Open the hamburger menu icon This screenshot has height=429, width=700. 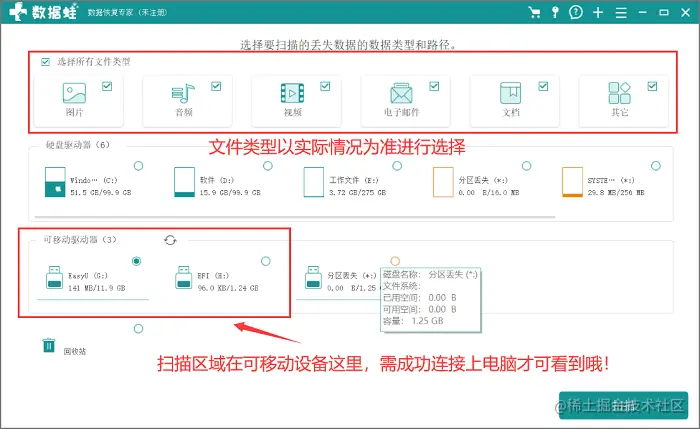621,12
